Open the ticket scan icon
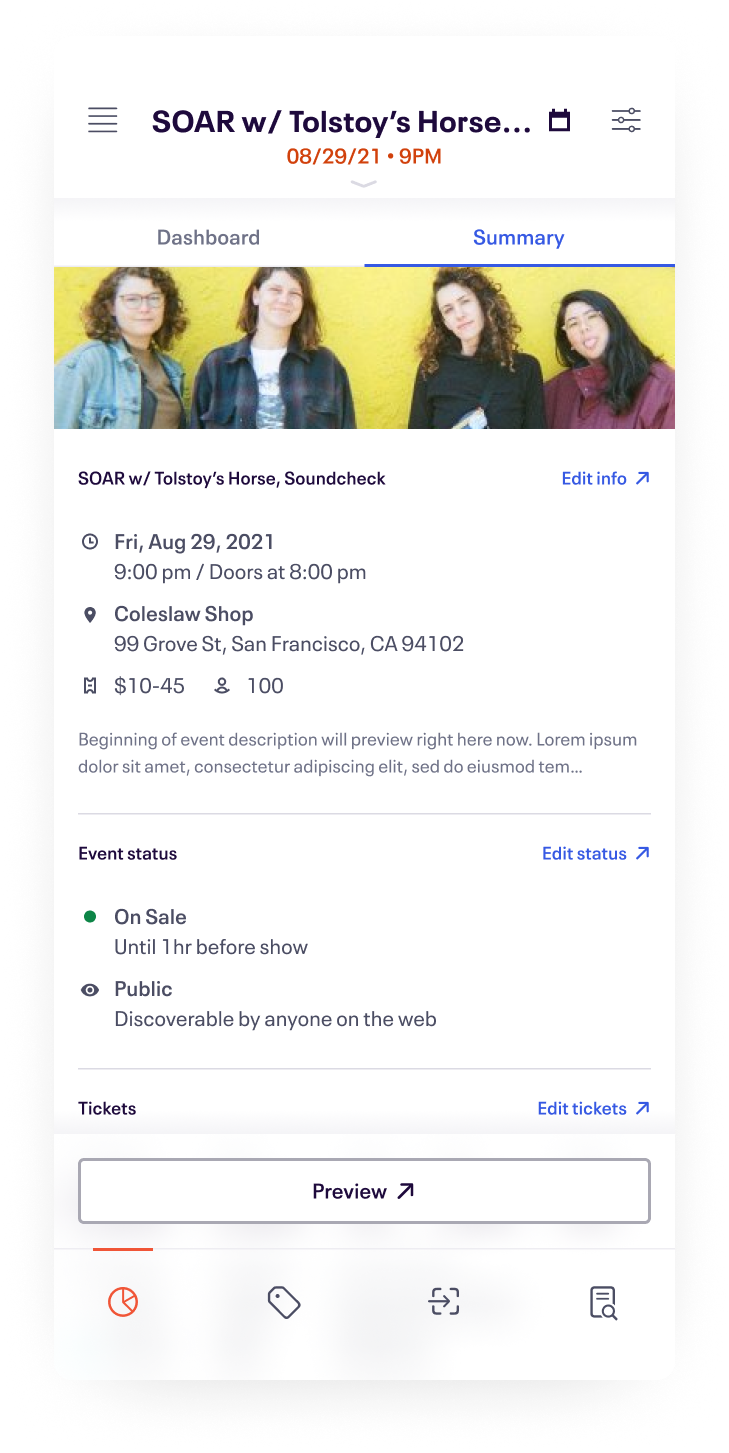Screen dimensions: 729x1453 [x=444, y=1302]
